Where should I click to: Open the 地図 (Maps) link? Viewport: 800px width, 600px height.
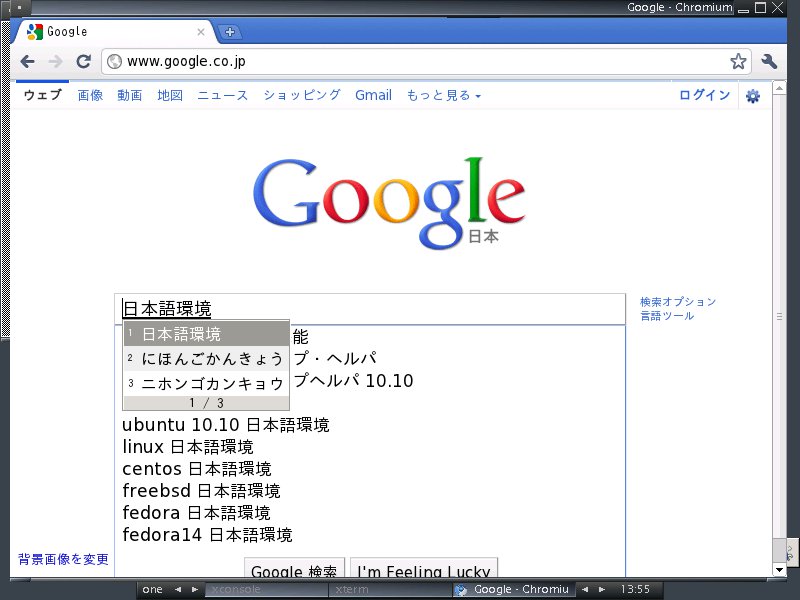[x=169, y=95]
